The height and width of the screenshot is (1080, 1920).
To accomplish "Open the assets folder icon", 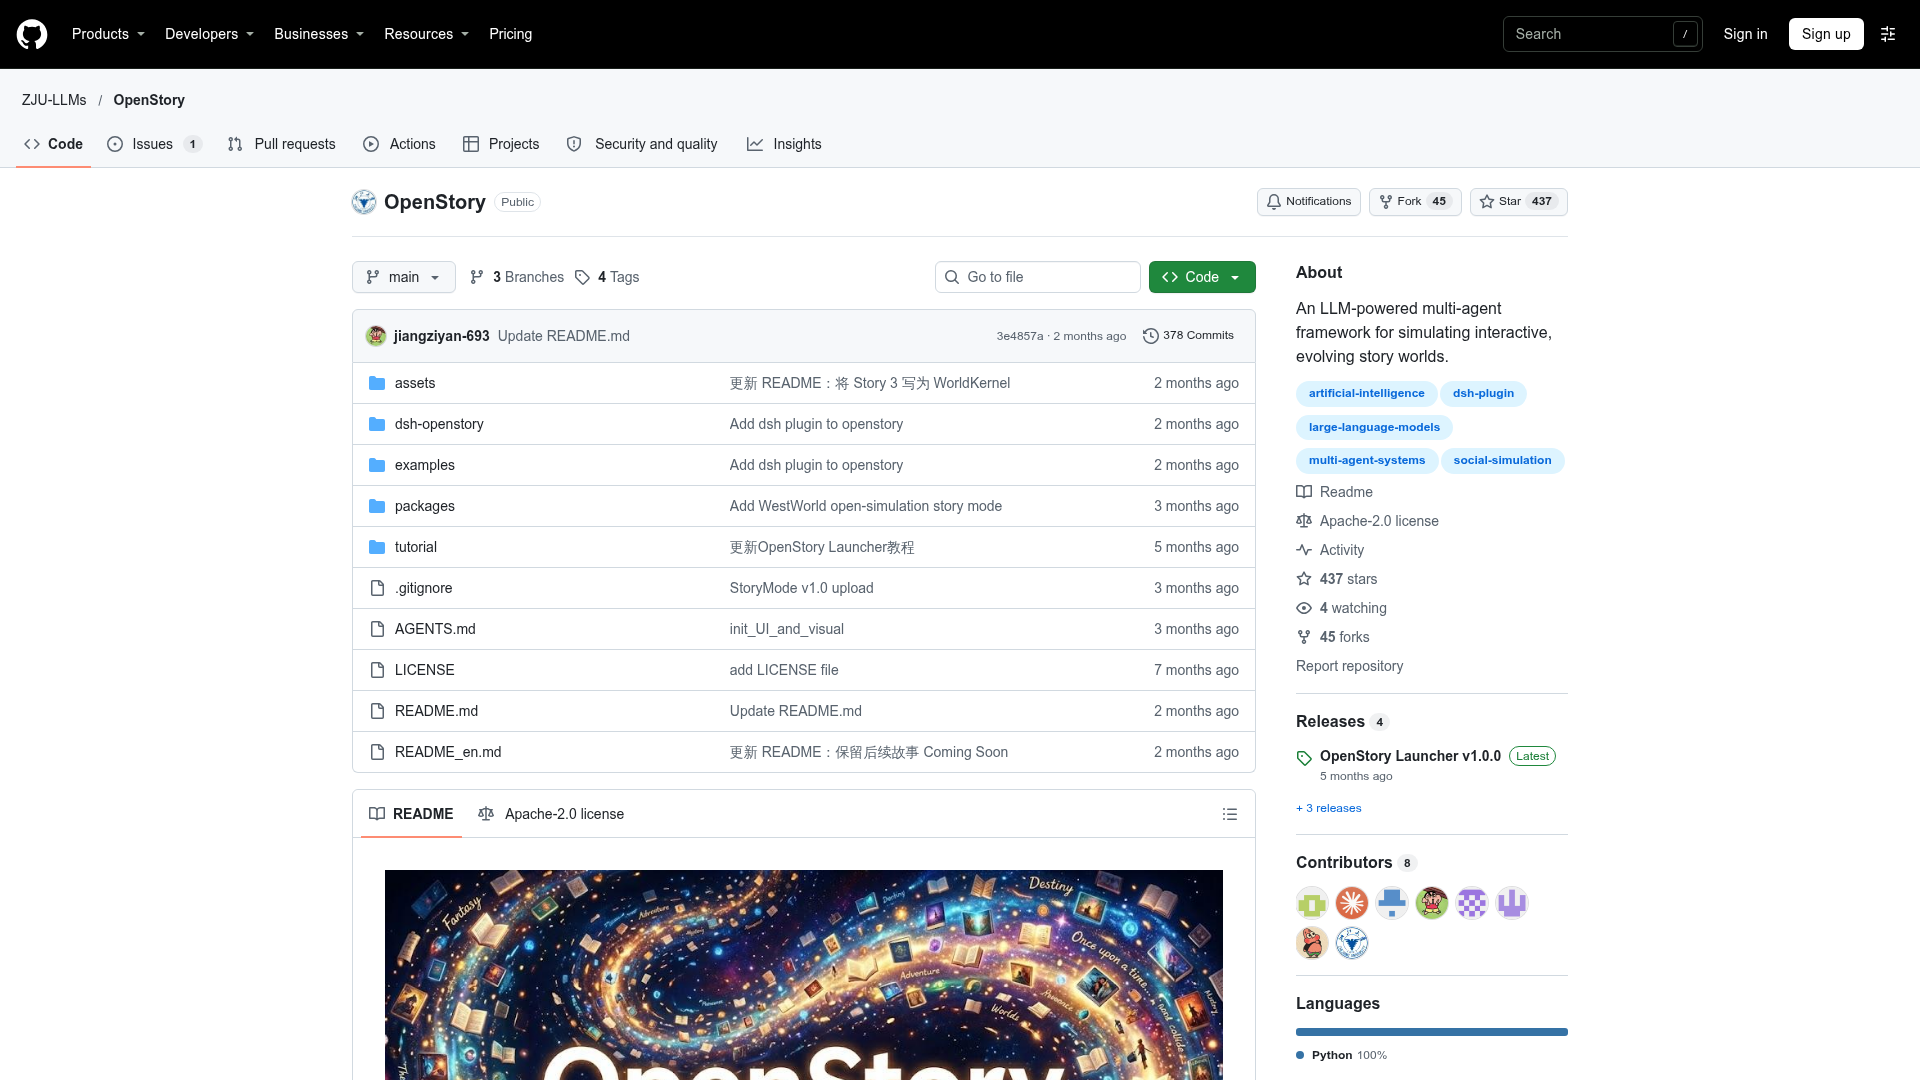I will [377, 383].
